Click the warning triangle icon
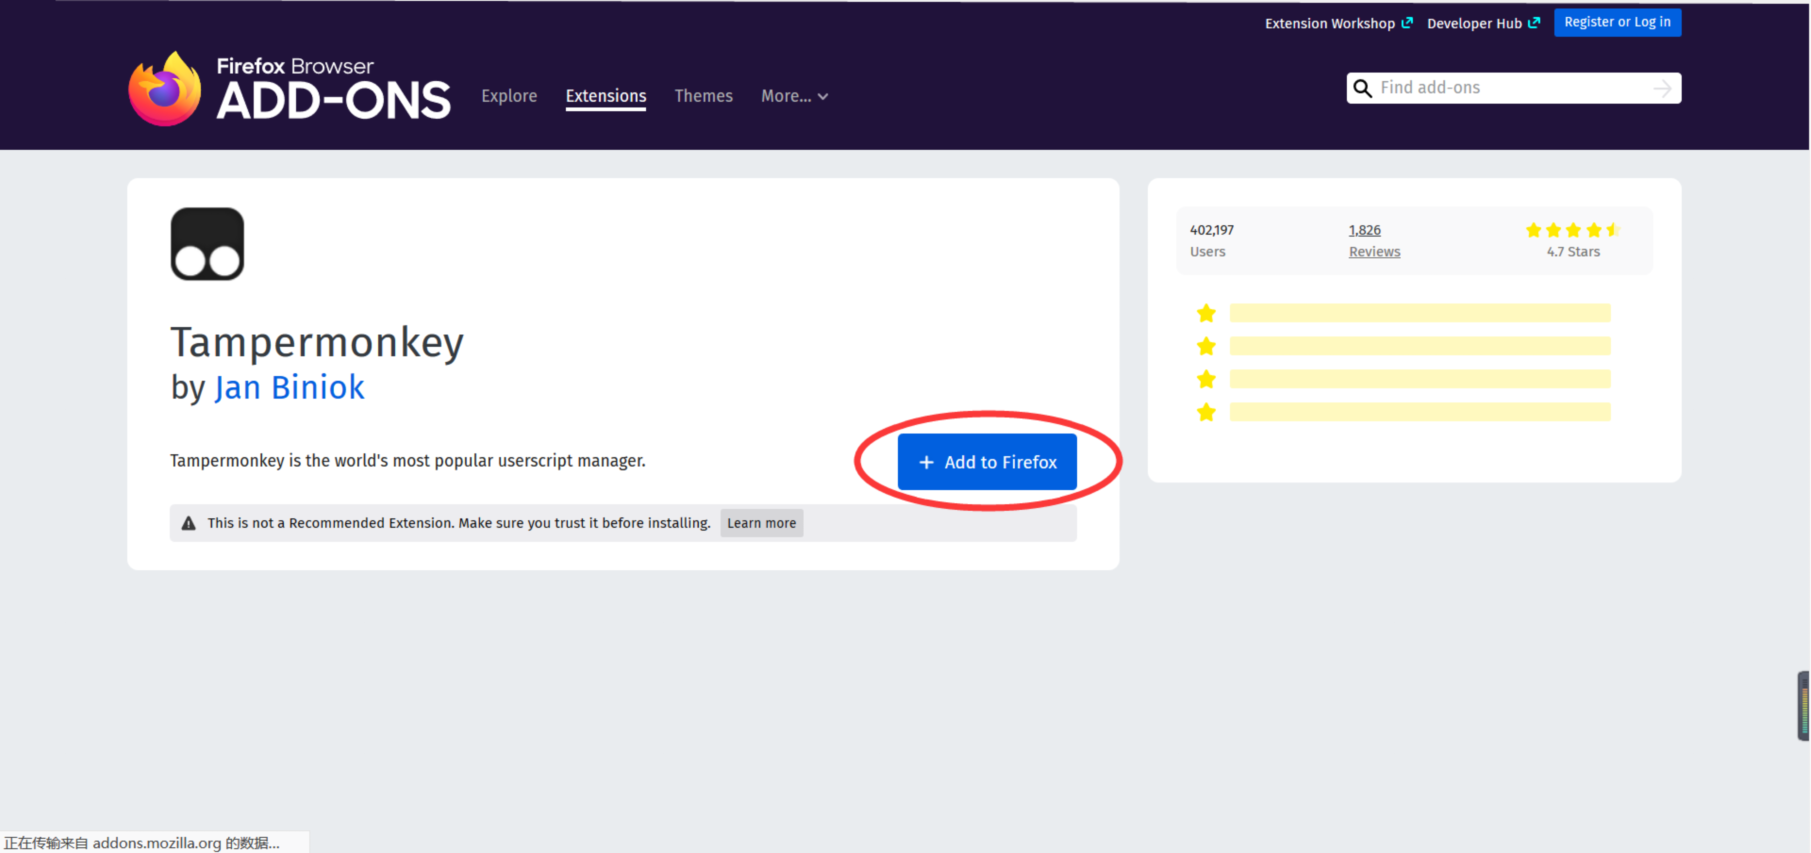The image size is (1811, 853). [x=188, y=523]
